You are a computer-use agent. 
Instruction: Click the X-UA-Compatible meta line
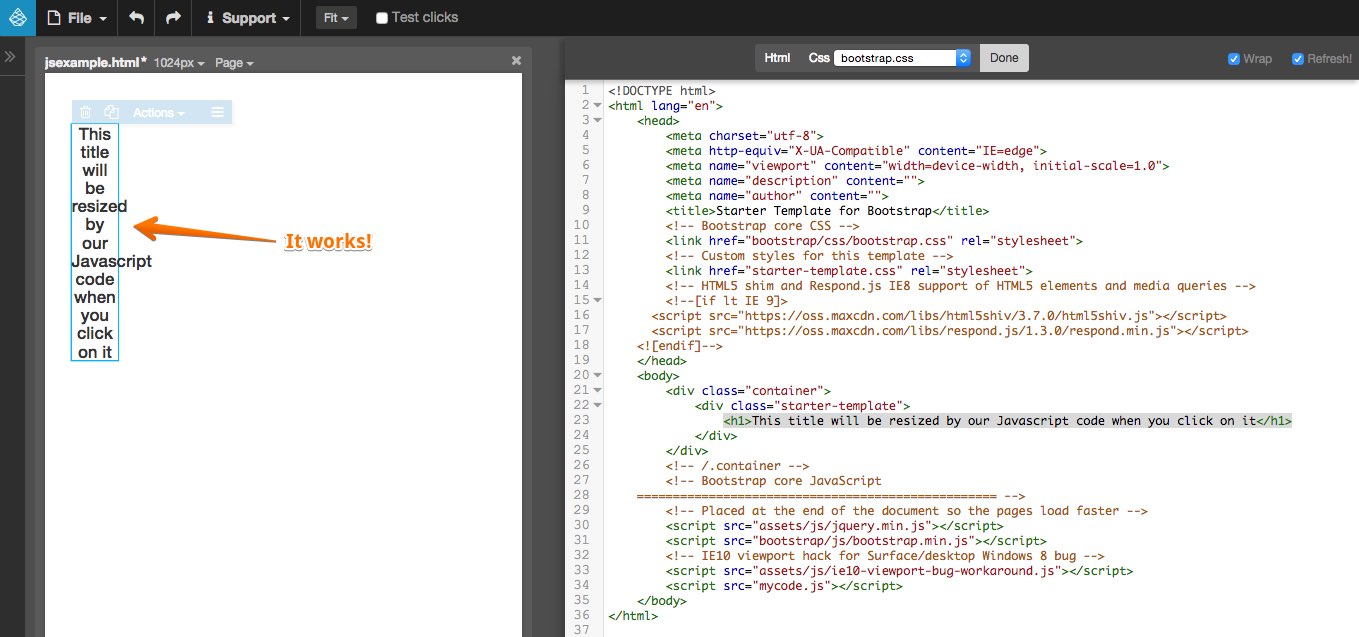point(856,150)
